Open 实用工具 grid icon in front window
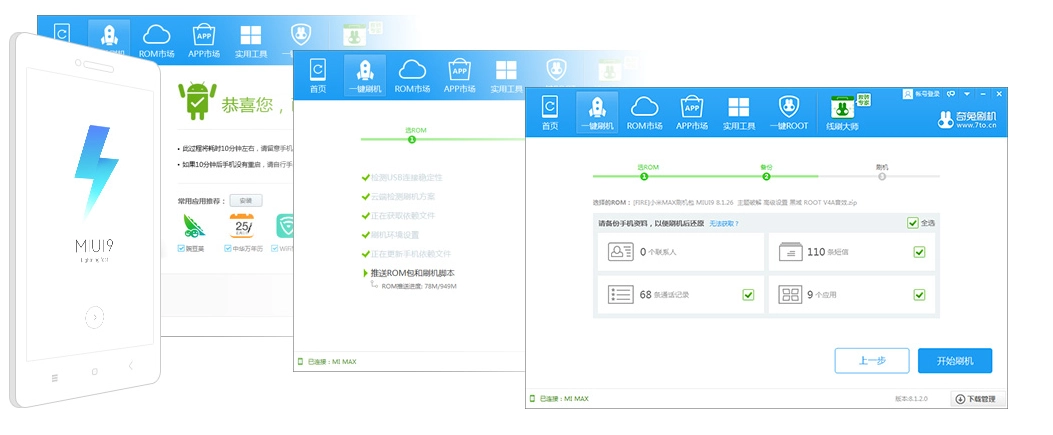1053x435 pixels. [738, 112]
